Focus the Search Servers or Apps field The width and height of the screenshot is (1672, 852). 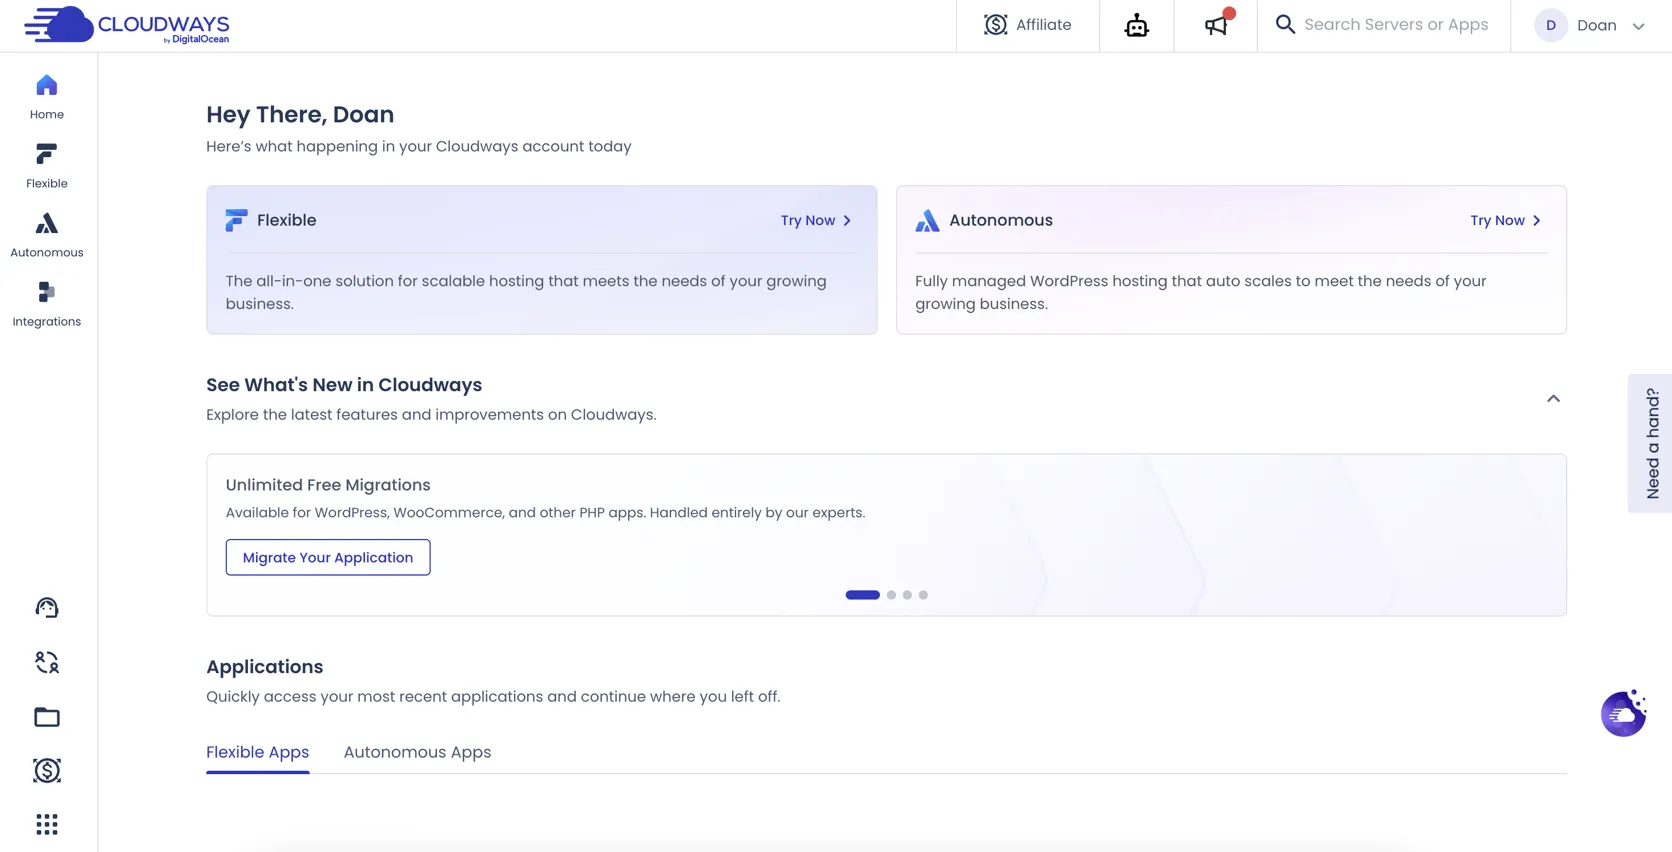pyautogui.click(x=1396, y=24)
